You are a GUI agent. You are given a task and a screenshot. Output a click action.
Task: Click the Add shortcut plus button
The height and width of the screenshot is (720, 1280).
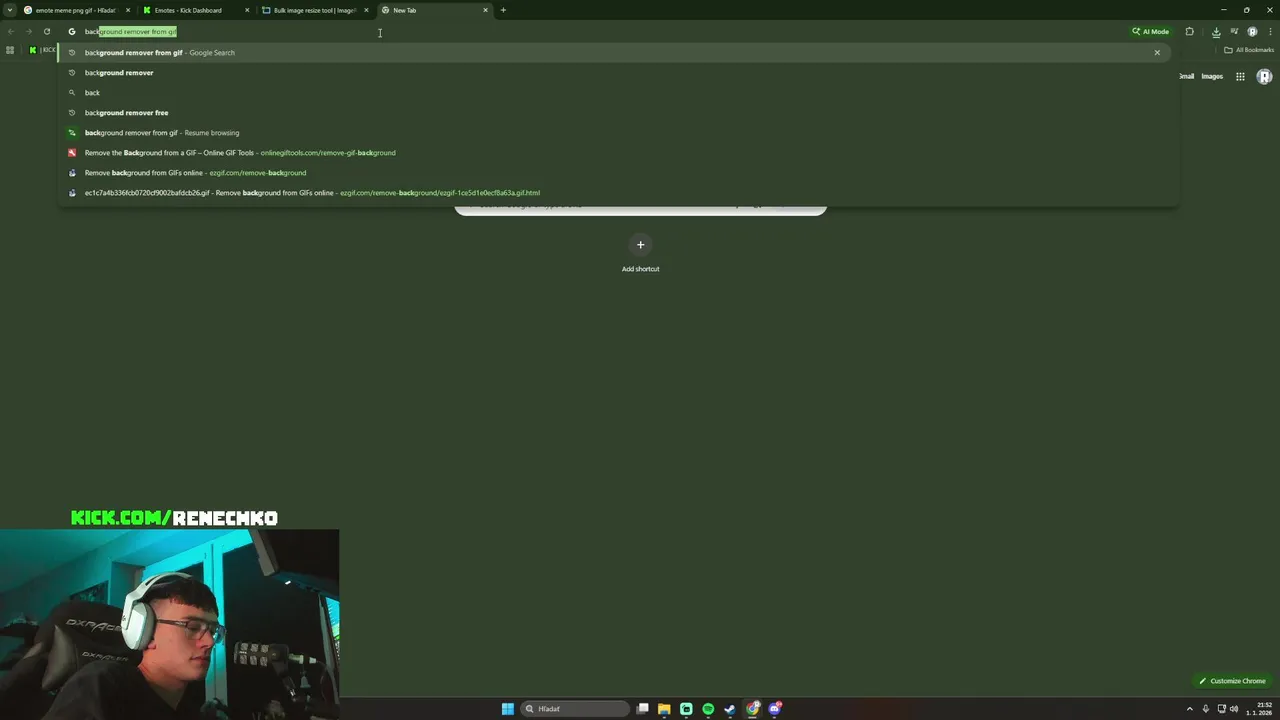click(x=641, y=245)
